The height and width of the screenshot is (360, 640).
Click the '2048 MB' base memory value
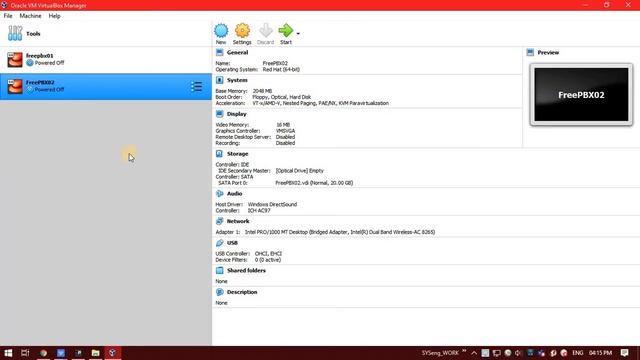[x=262, y=91]
